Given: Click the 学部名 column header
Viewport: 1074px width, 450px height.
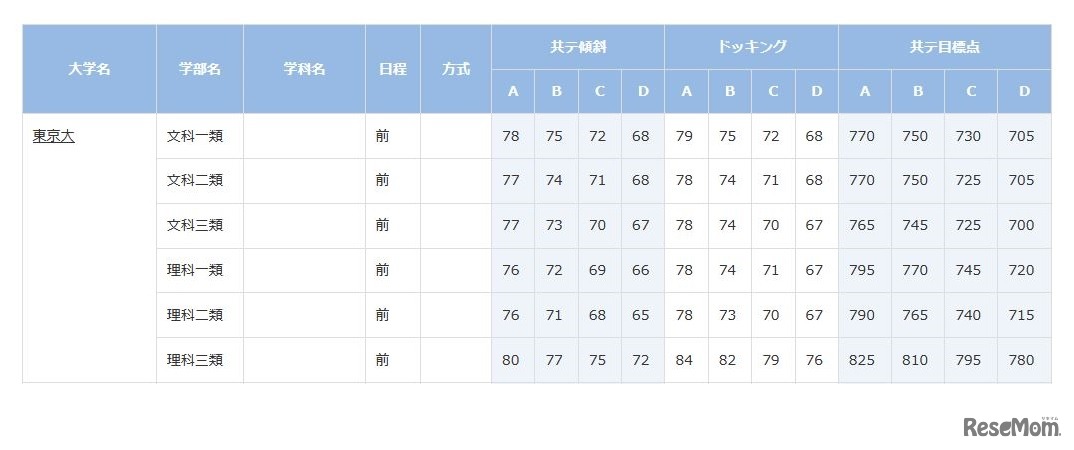Looking at the screenshot, I should (200, 70).
